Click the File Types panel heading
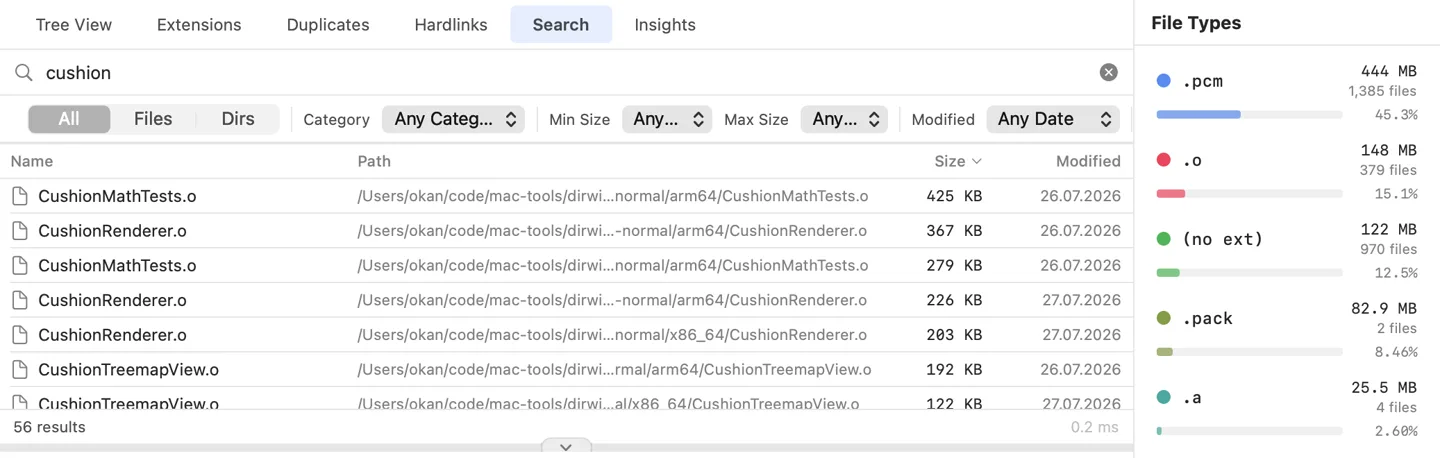Image resolution: width=1440 pixels, height=458 pixels. click(1196, 23)
